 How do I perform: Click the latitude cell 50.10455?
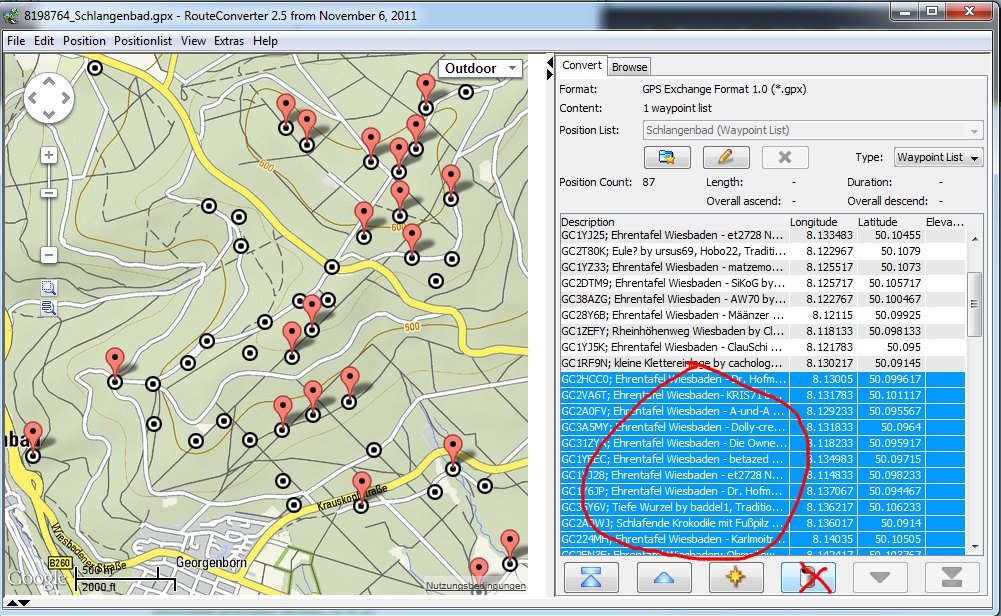[891, 235]
